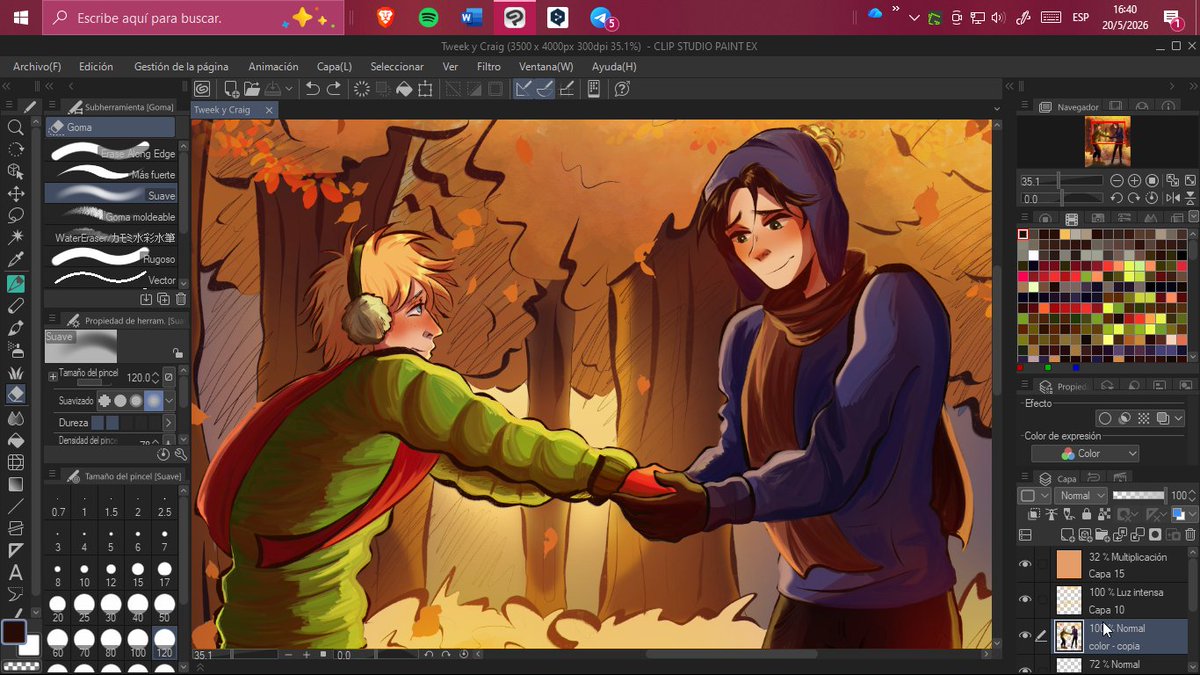Click the Redo arrow in command bar
The image size is (1200, 675).
[333, 89]
